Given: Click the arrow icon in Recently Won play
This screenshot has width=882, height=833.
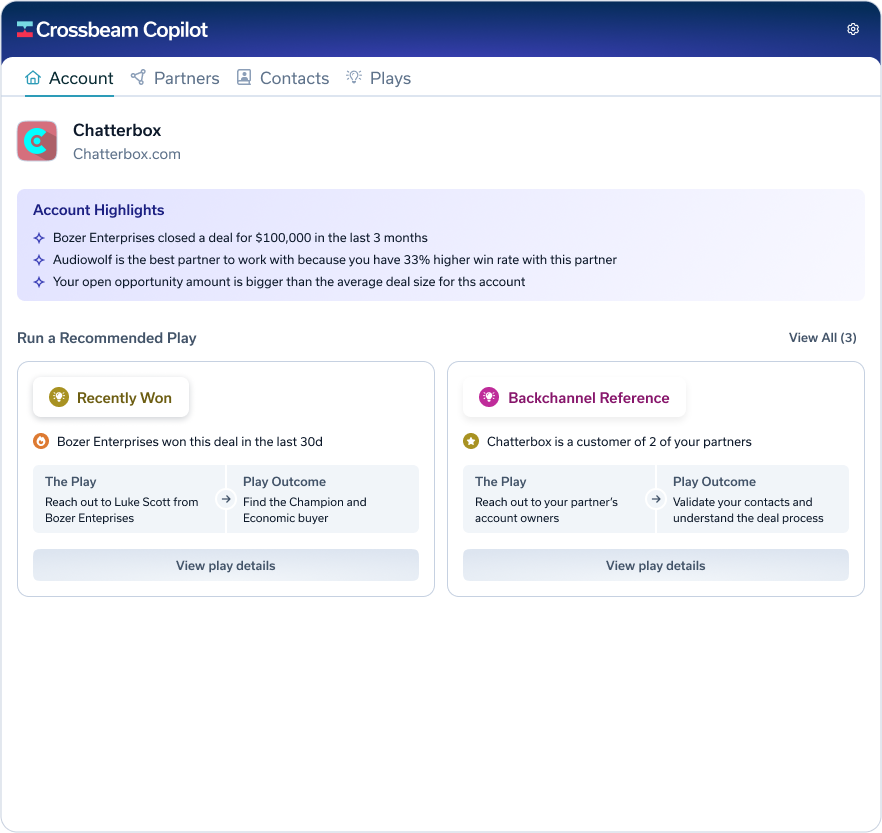Looking at the screenshot, I should pos(226,499).
